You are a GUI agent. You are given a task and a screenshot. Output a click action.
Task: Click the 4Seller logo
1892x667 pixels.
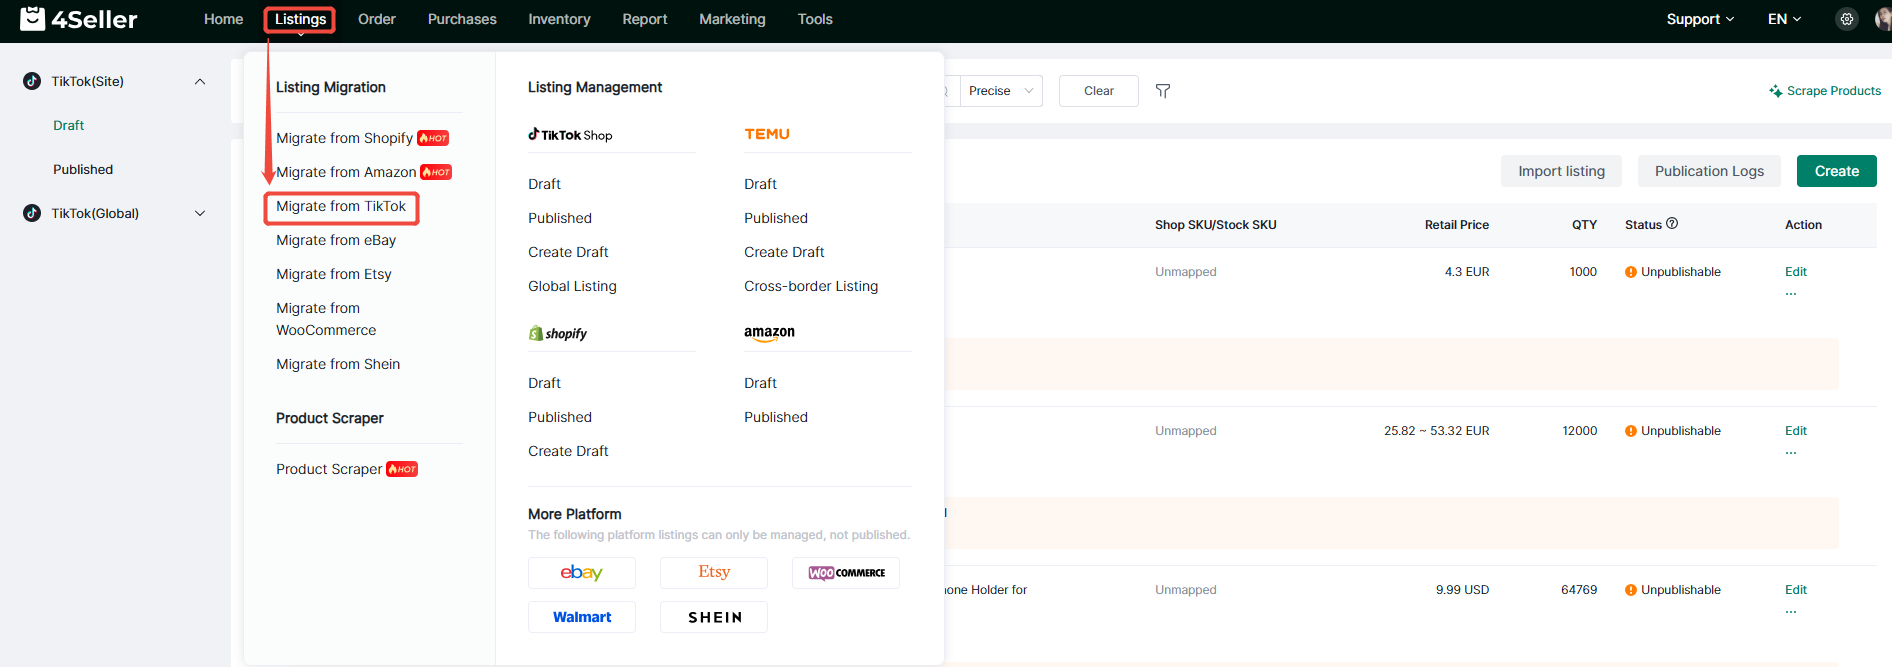point(78,19)
